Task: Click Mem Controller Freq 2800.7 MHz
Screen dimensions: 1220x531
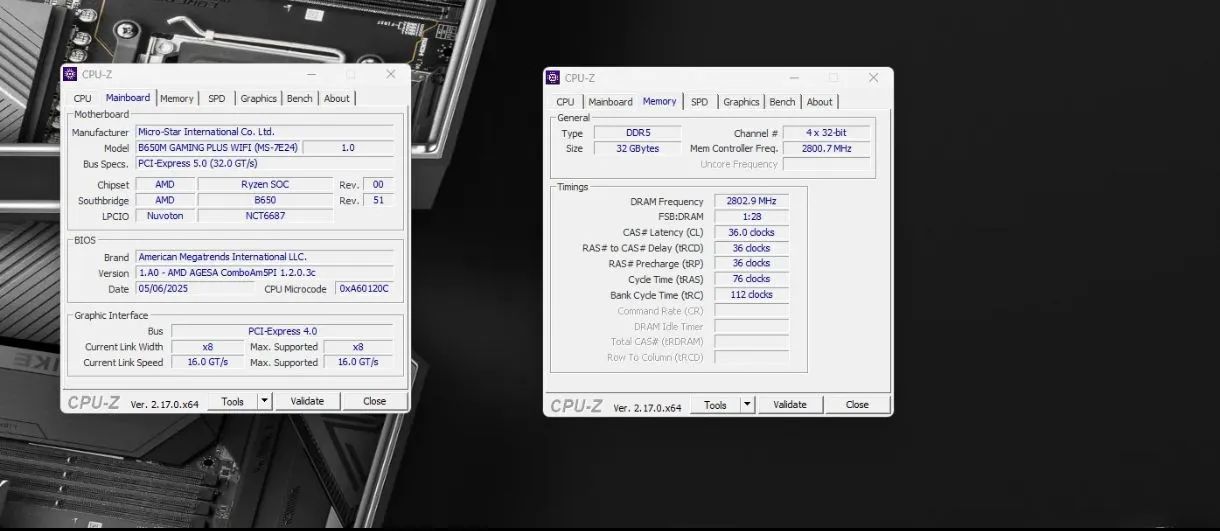Action: (x=826, y=148)
